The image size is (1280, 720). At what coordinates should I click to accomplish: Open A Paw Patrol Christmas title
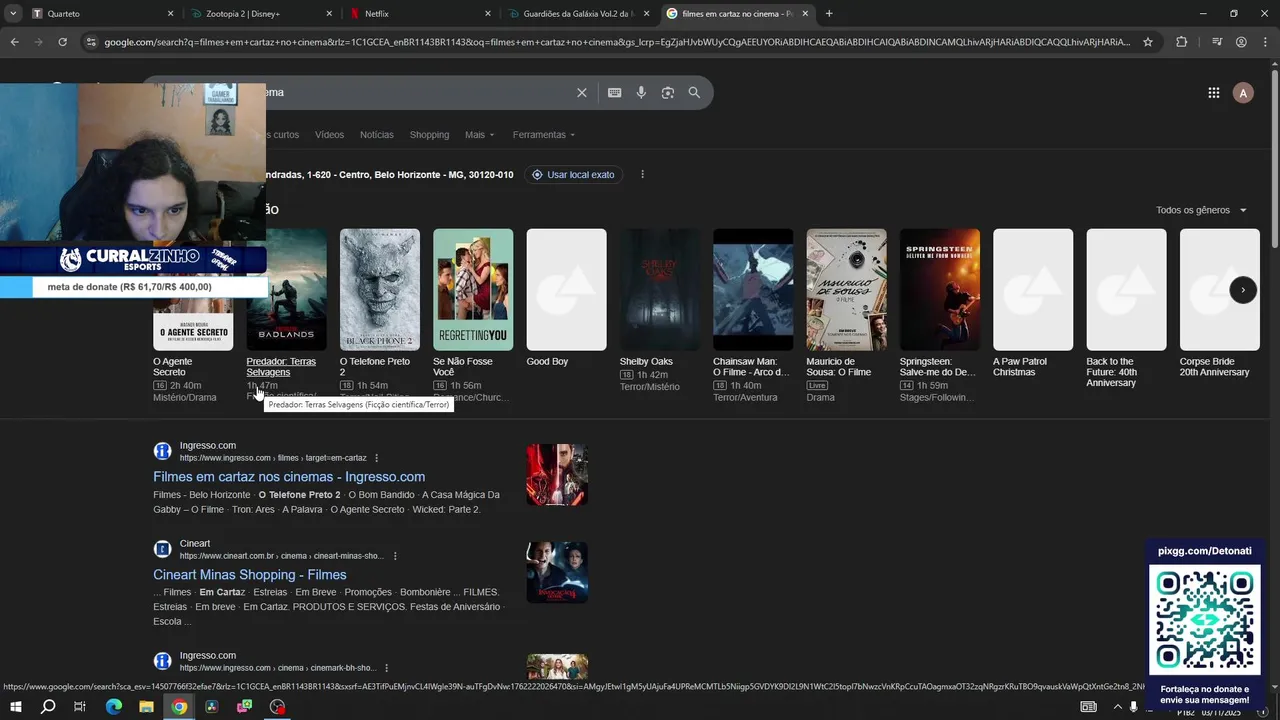point(1020,367)
